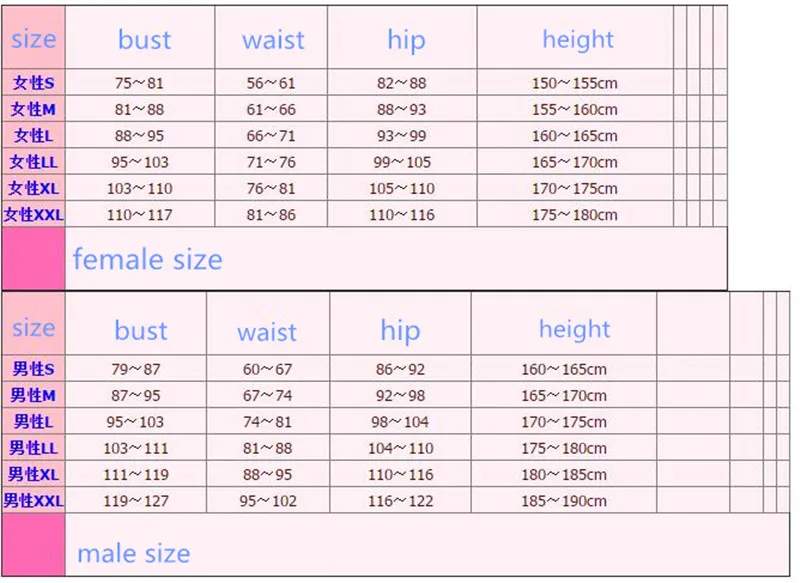
Task: Click the male table bust header
Action: 141,331
